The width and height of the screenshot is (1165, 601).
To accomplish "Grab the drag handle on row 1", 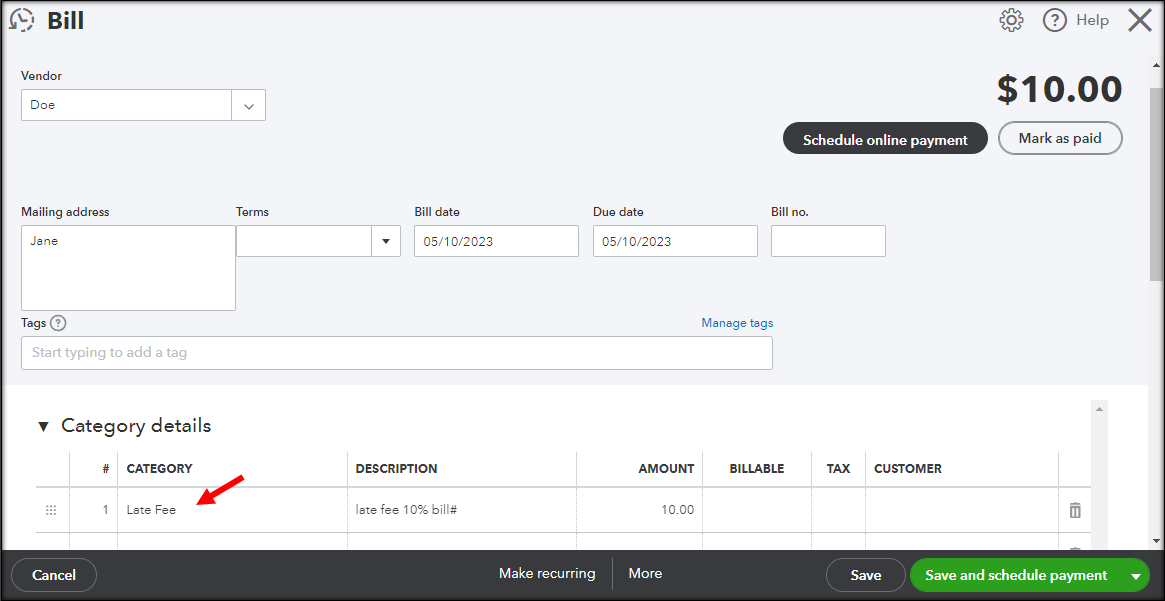I will 51,510.
